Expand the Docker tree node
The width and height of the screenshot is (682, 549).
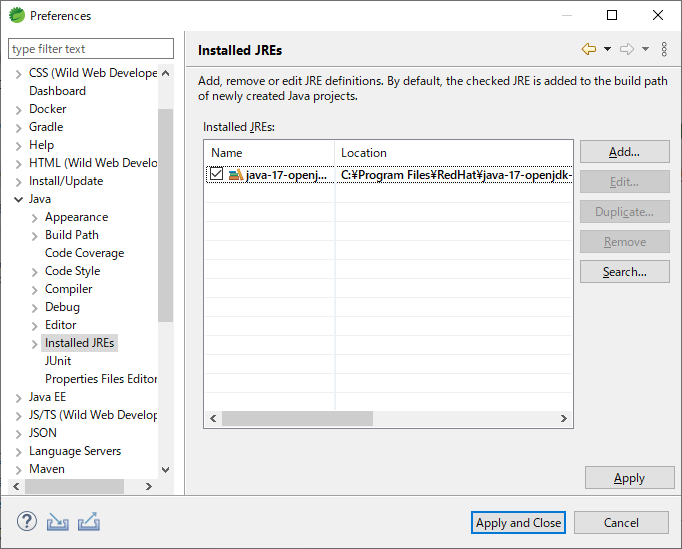(18, 110)
